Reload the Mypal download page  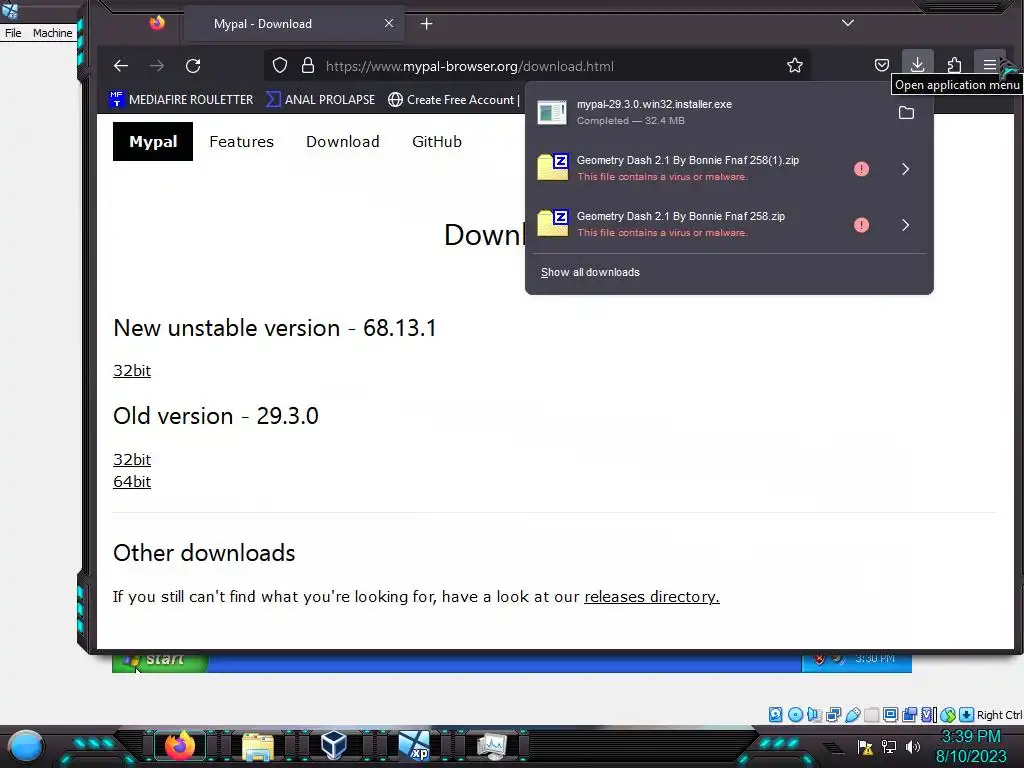(x=193, y=65)
